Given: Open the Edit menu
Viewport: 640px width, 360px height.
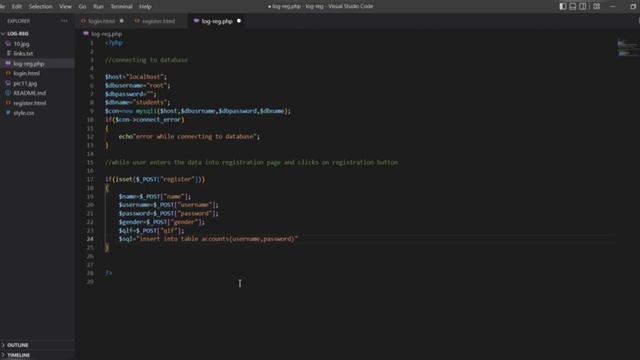Looking at the screenshot, I should point(17,7).
